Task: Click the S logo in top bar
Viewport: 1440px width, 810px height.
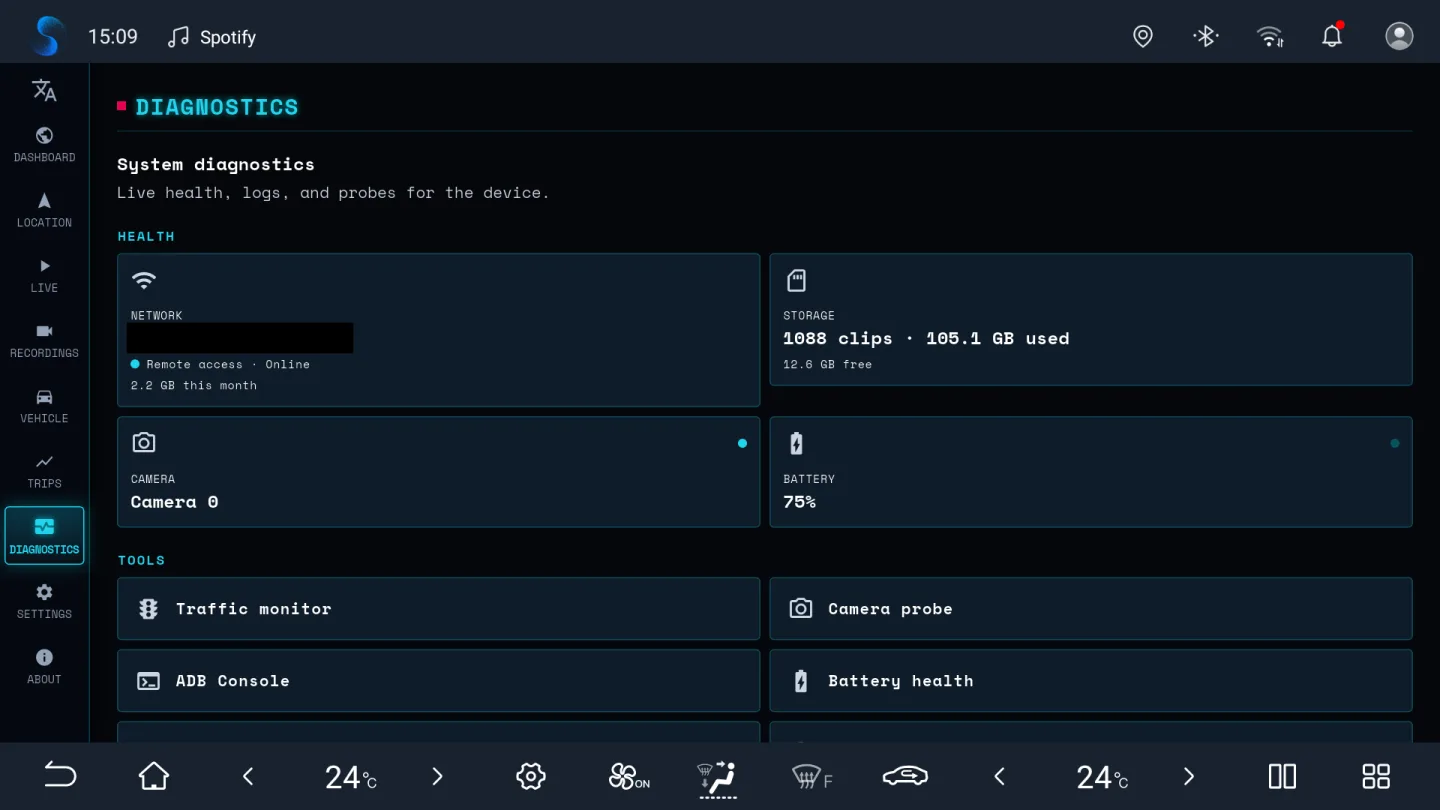Action: 46,36
